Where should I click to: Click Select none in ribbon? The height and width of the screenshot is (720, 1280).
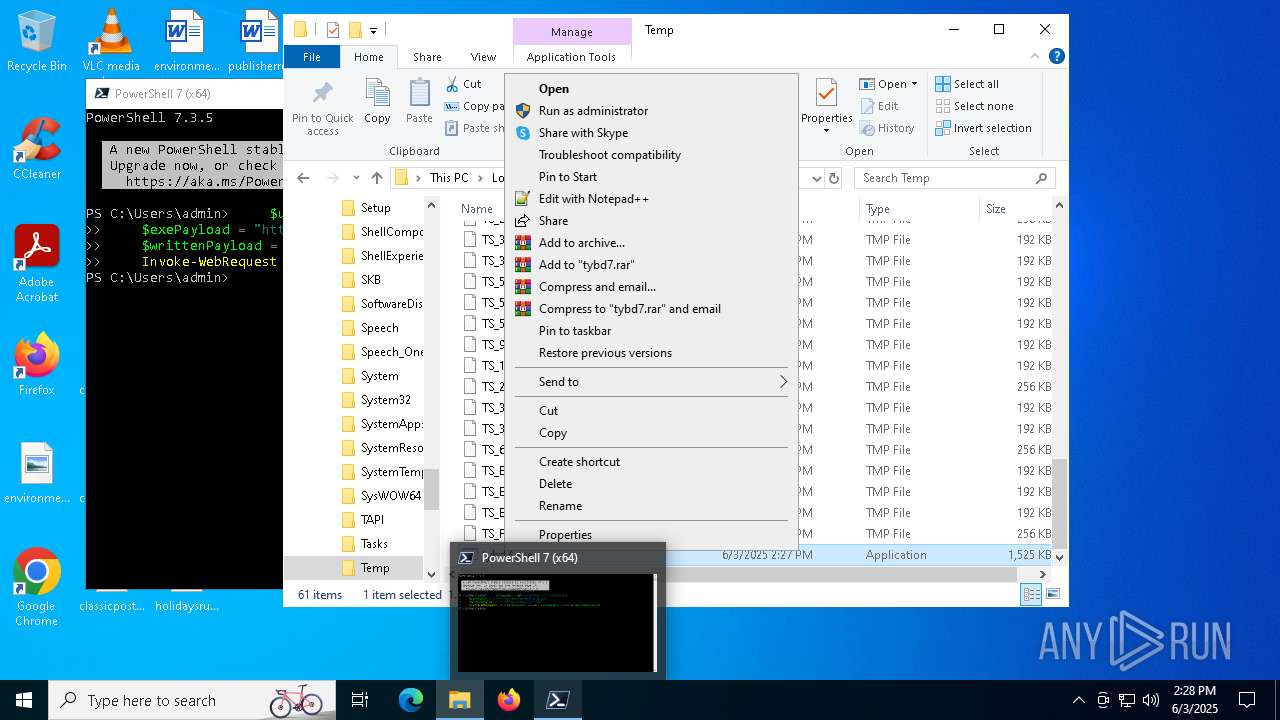[974, 106]
